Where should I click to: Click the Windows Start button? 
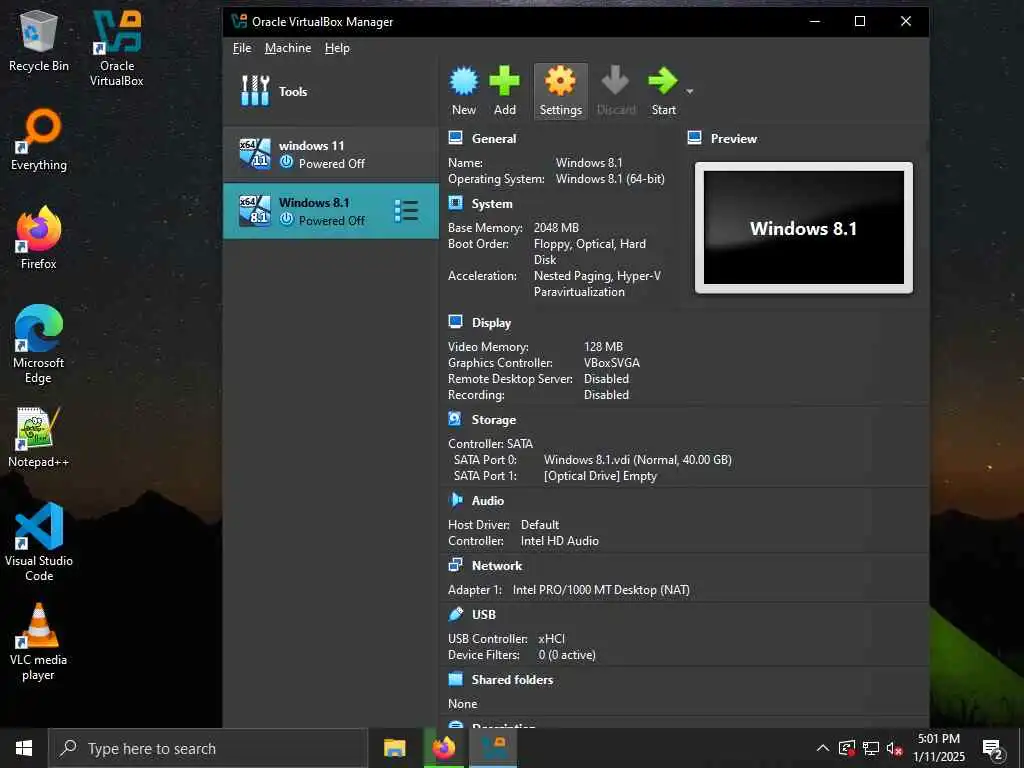[x=24, y=748]
